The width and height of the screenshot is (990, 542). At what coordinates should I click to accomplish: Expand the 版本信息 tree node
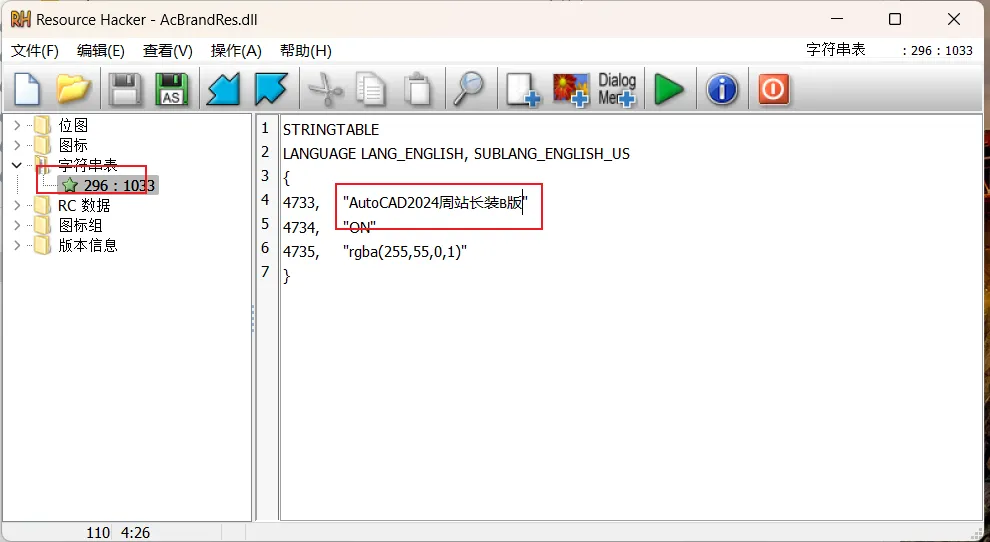pyautogui.click(x=17, y=245)
